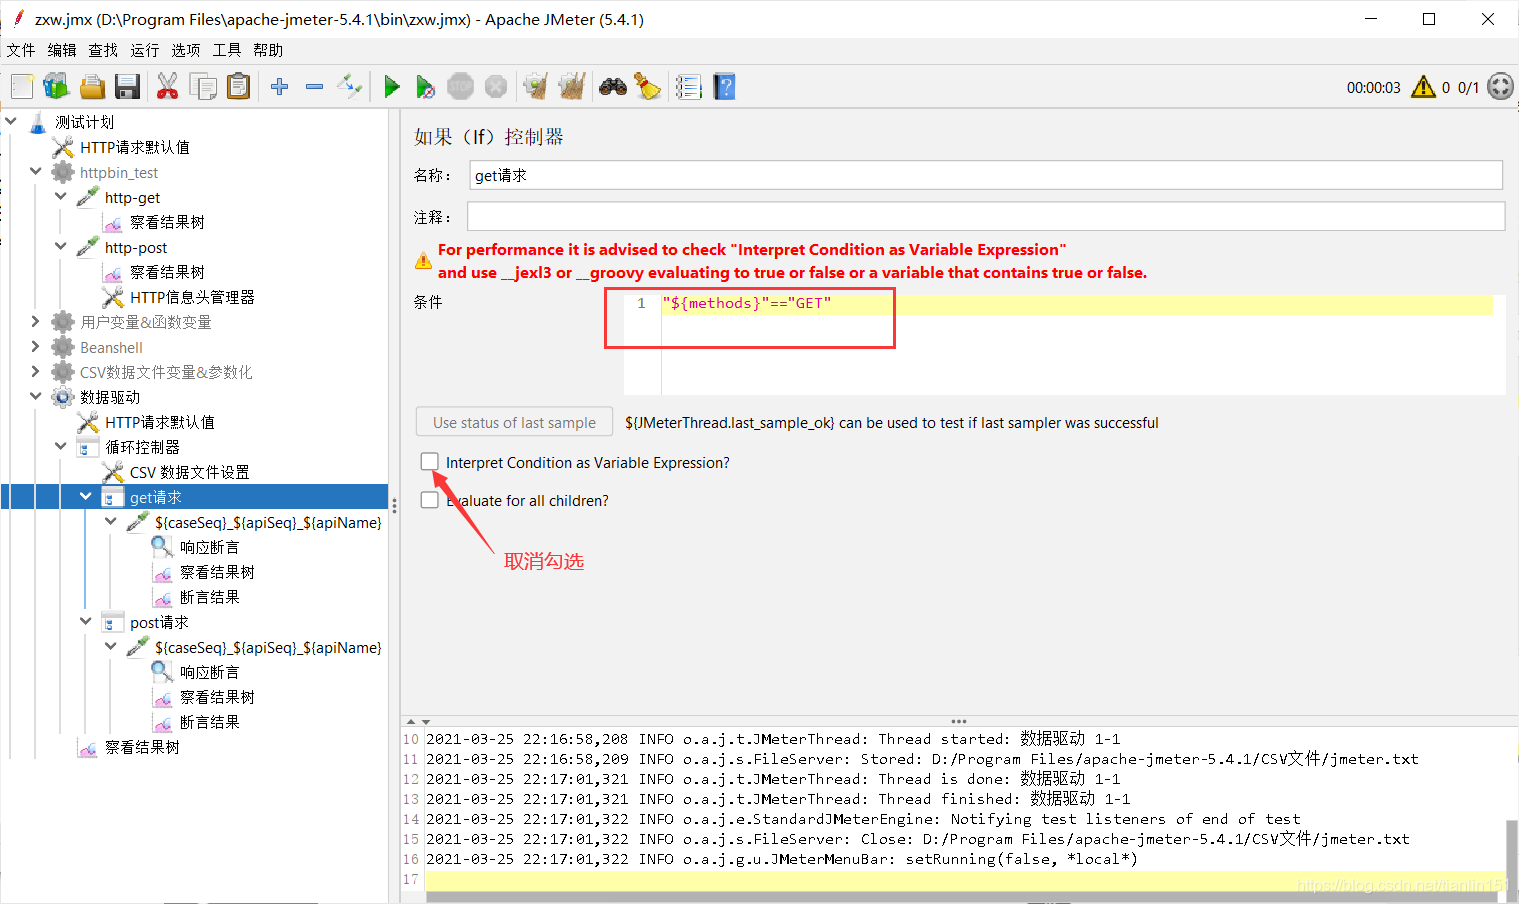The image size is (1519, 904).
Task: Copy the selected element using the toolbar
Action: 203,87
